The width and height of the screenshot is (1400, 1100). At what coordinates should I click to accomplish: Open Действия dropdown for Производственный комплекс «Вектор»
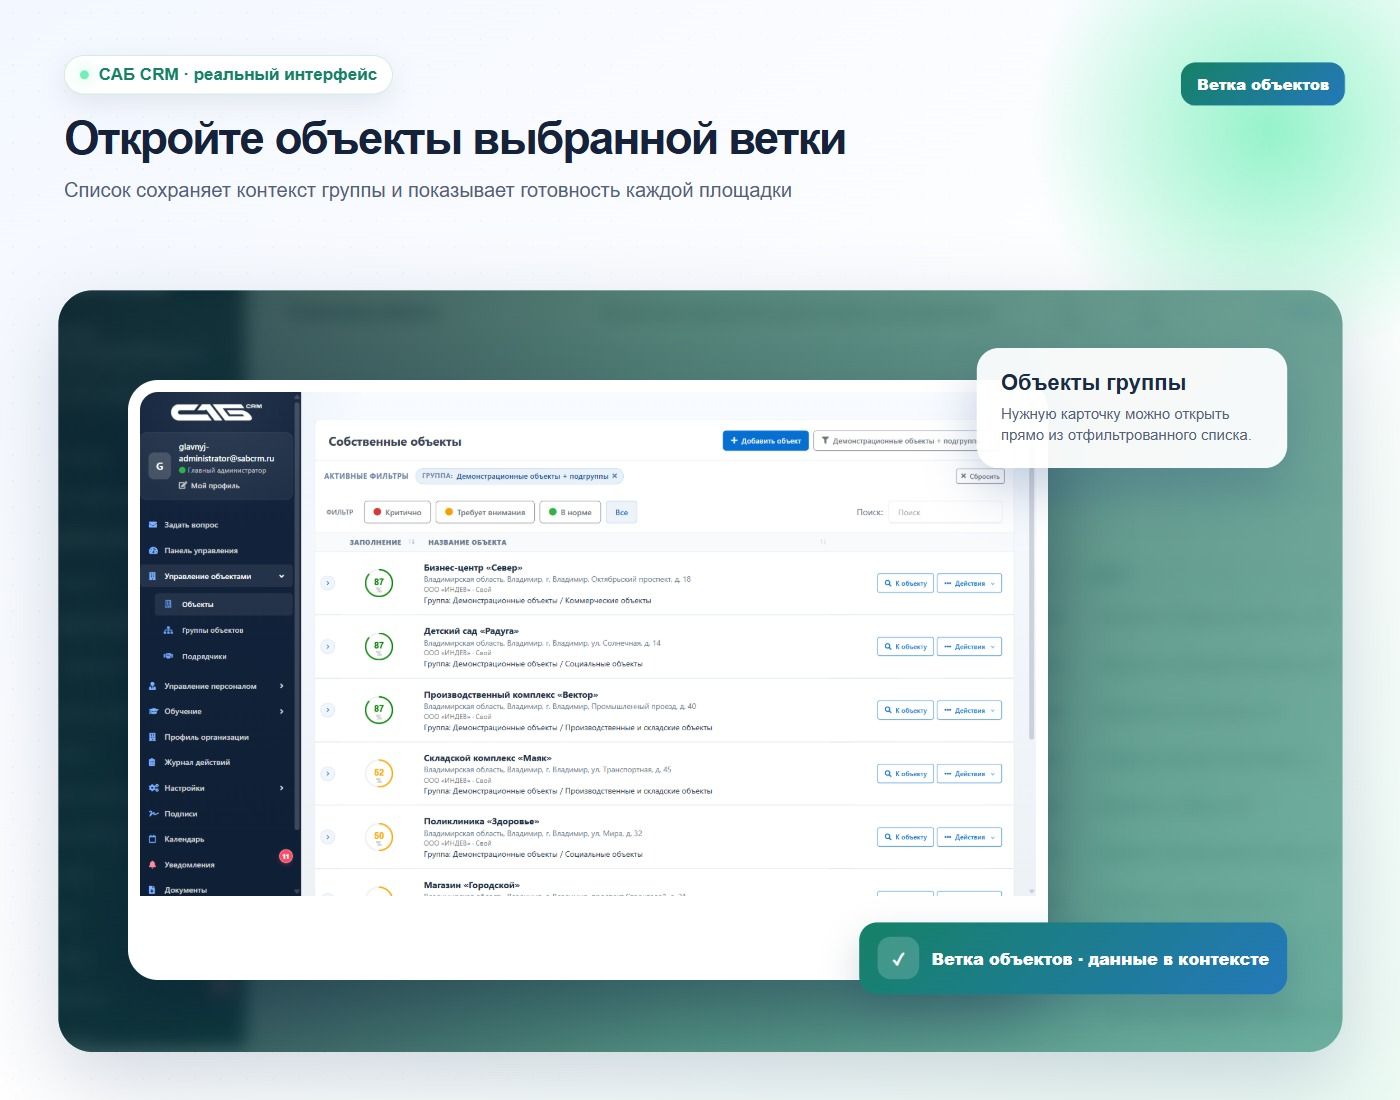click(969, 710)
